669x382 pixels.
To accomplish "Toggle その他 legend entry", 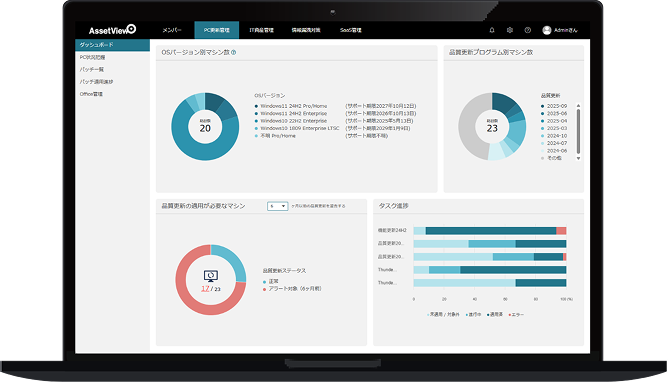I will point(552,158).
